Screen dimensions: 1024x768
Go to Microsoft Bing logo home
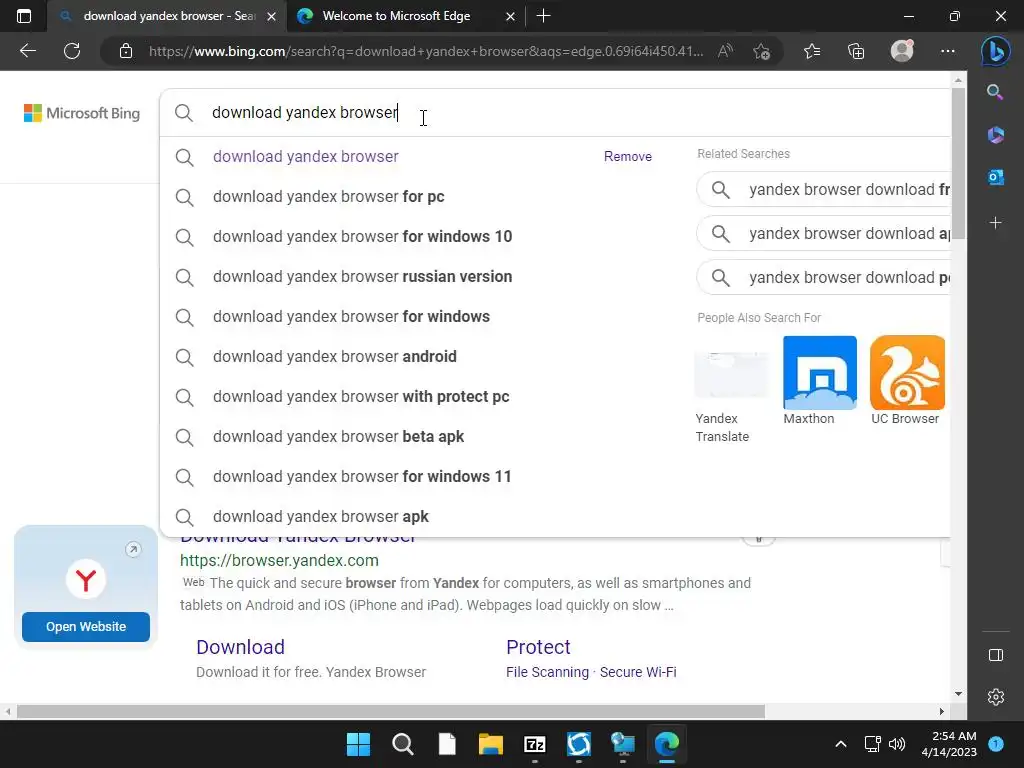click(82, 113)
